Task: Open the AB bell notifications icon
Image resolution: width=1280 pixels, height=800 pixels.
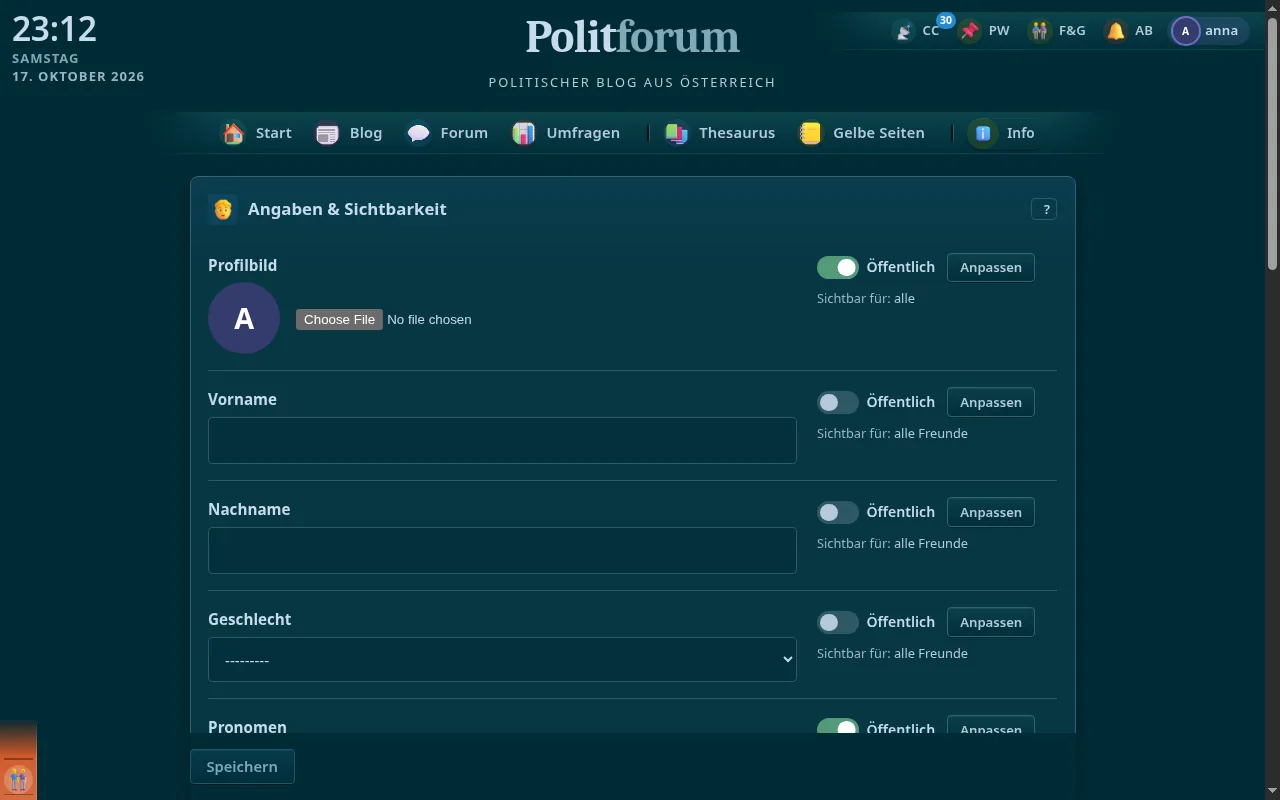Action: [x=1116, y=31]
